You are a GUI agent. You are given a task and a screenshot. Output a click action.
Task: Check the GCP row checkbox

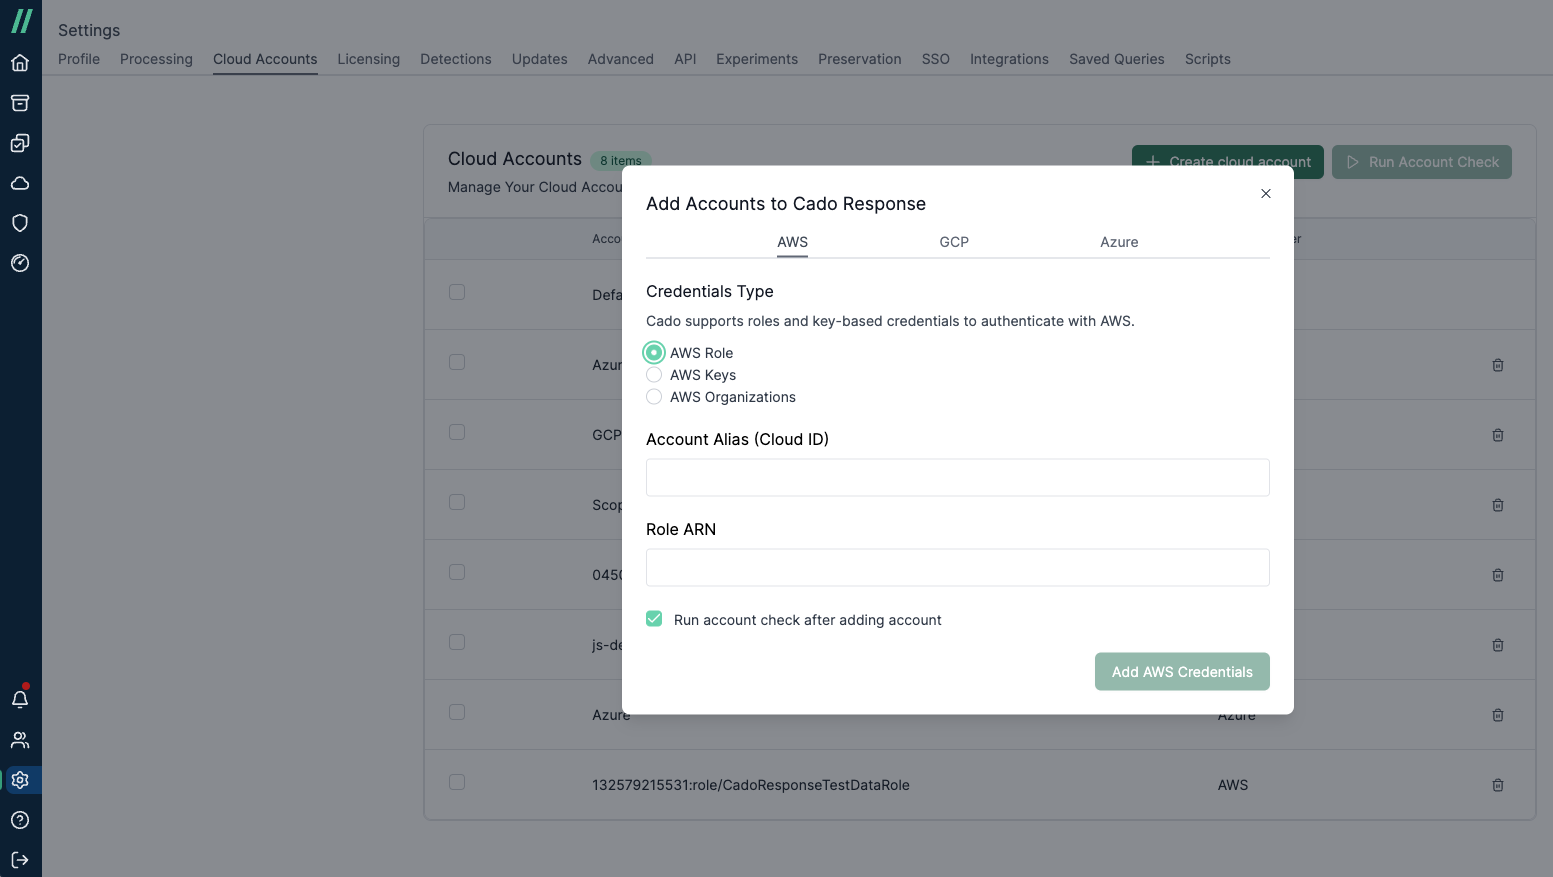457,432
